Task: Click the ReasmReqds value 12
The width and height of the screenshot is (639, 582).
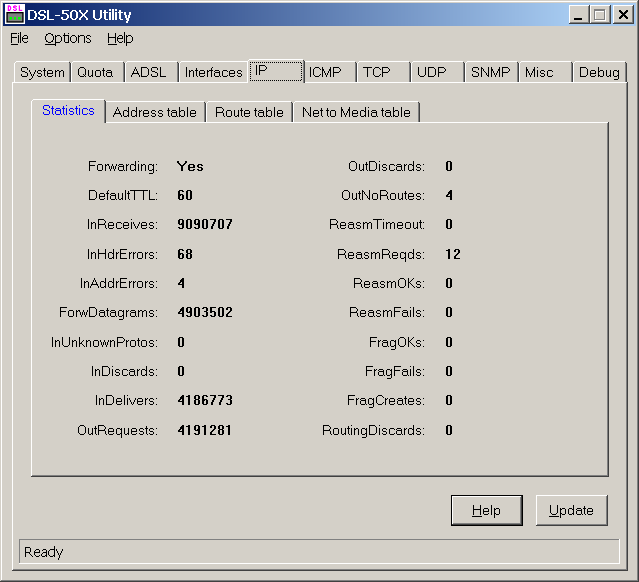Action: (x=453, y=254)
